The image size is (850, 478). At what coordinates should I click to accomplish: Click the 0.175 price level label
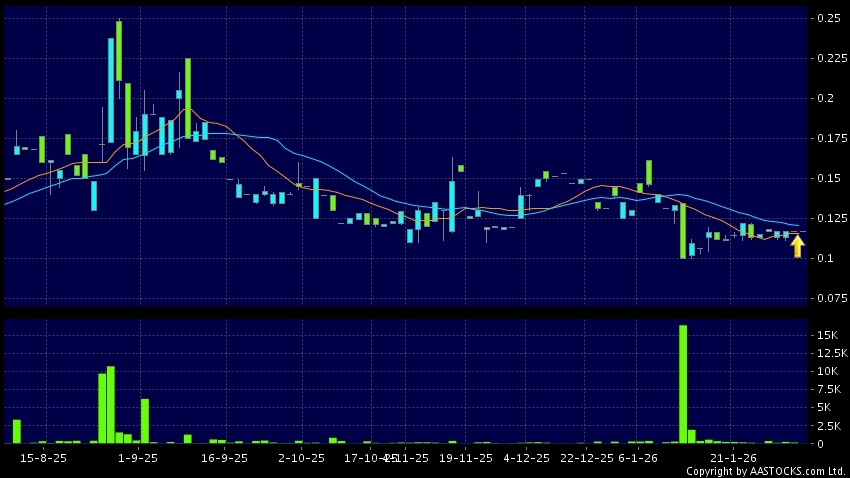coord(827,138)
